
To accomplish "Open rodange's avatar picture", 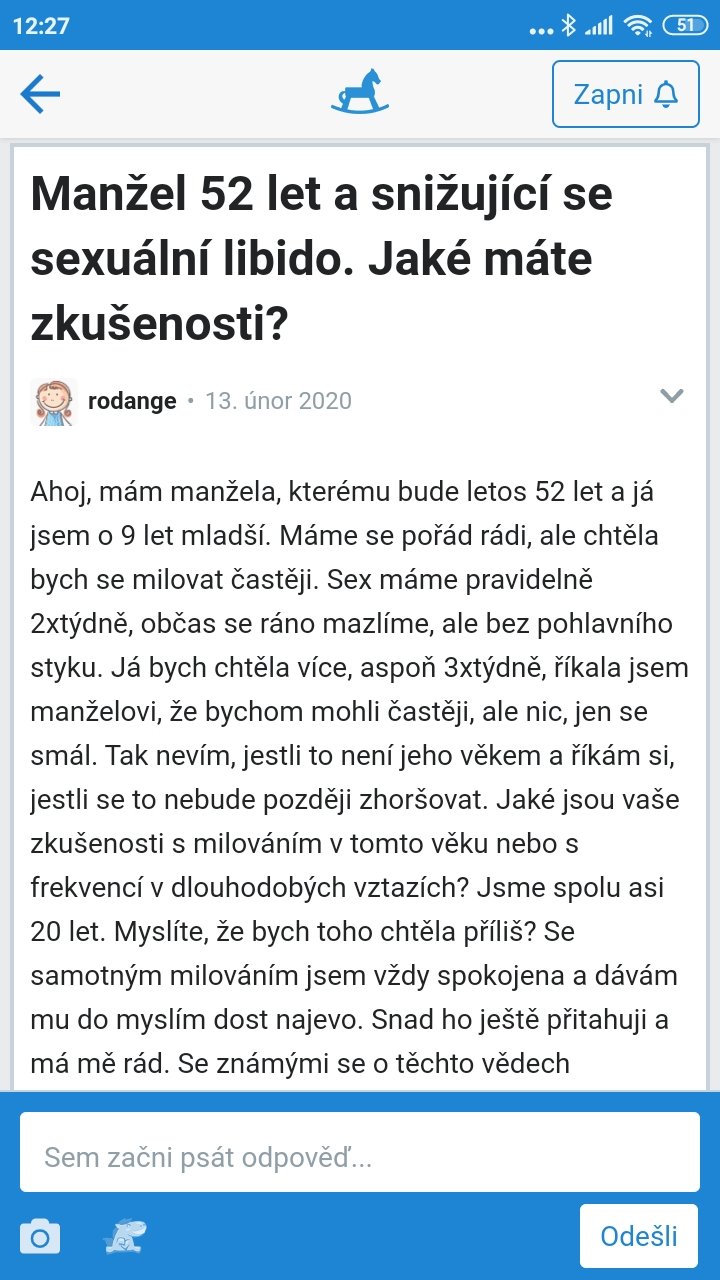I will tap(54, 402).
